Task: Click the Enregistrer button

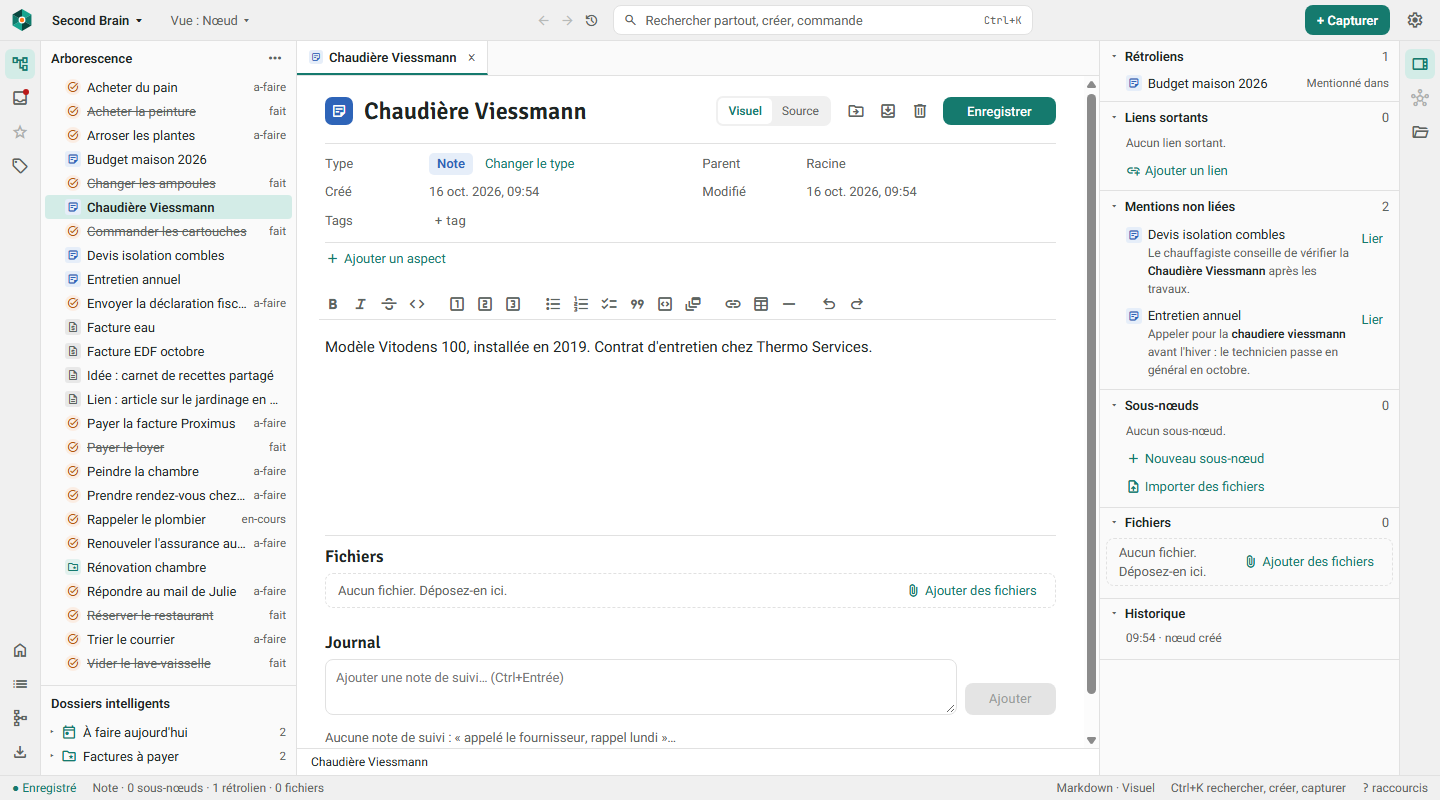Action: [999, 111]
